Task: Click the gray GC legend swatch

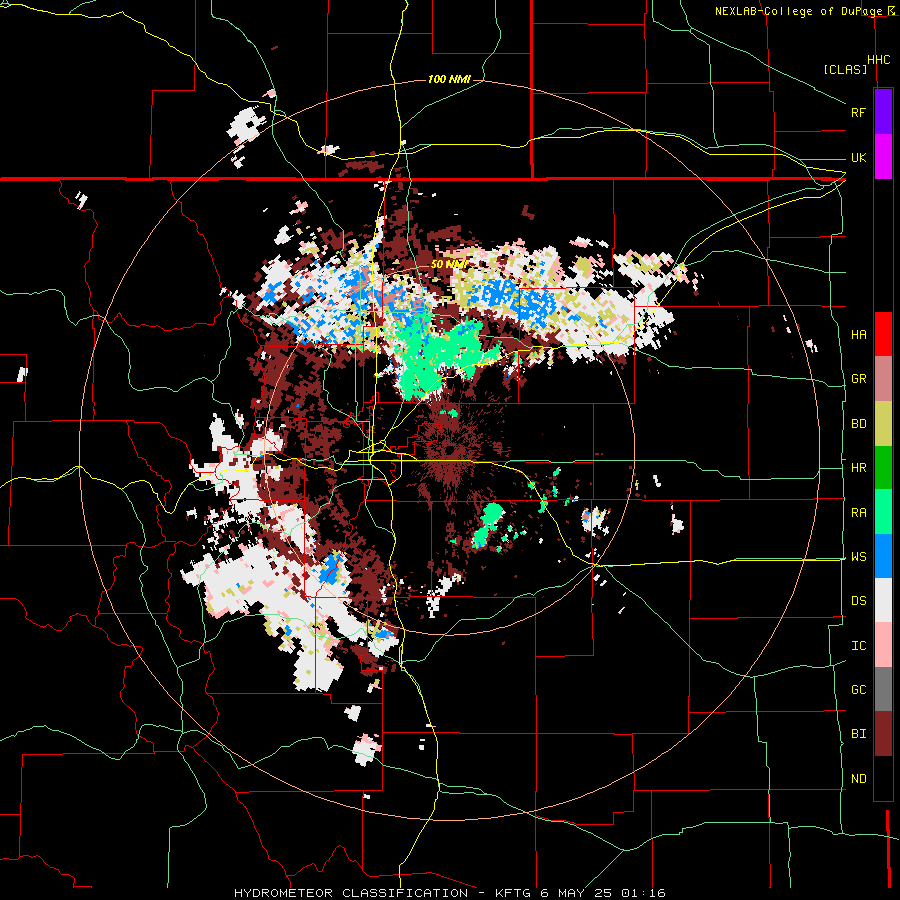Action: point(883,689)
